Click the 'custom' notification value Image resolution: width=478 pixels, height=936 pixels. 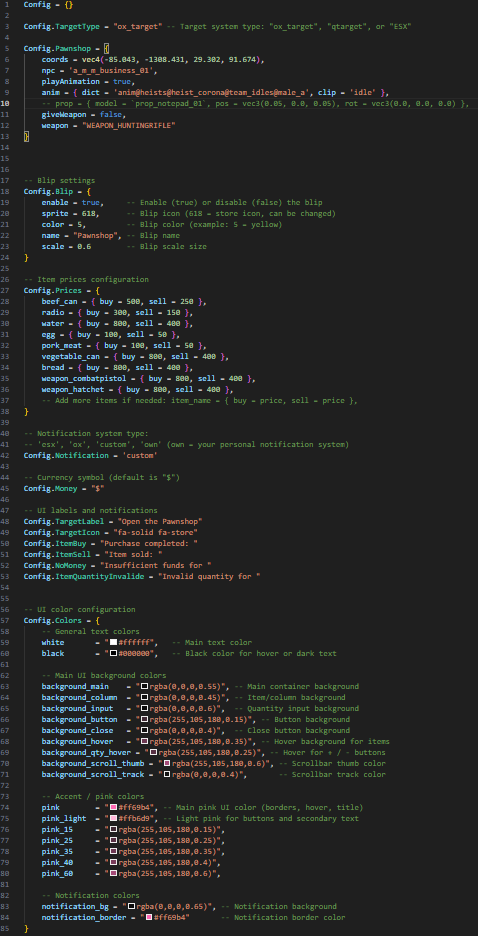pos(139,455)
